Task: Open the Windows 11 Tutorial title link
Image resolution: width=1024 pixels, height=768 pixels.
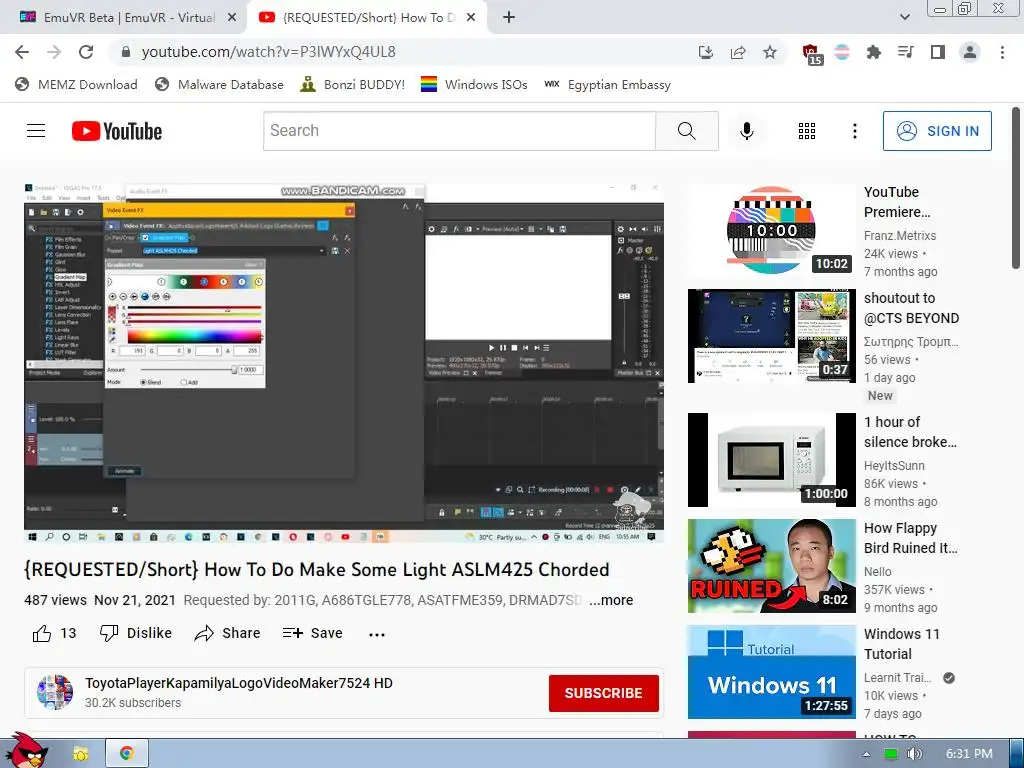Action: pyautogui.click(x=902, y=643)
